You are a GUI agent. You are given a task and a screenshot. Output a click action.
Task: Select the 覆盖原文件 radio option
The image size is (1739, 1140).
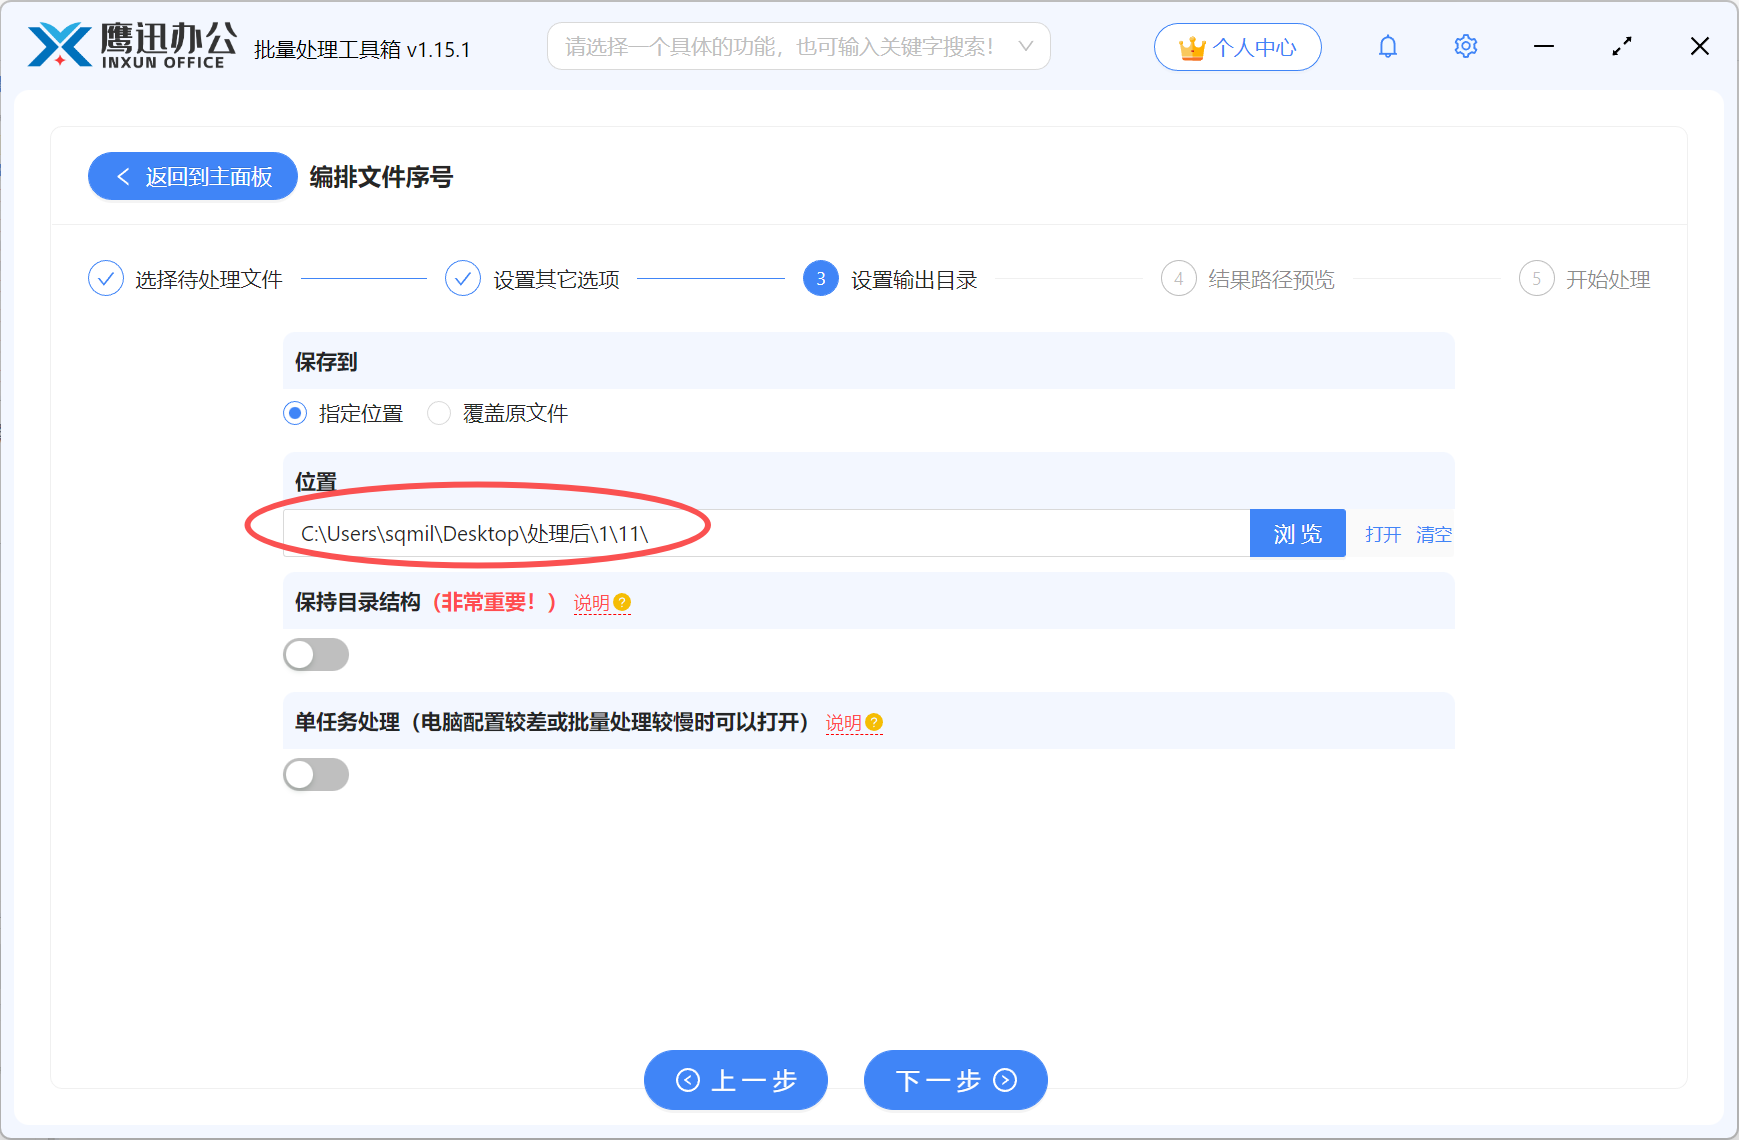pos(439,413)
